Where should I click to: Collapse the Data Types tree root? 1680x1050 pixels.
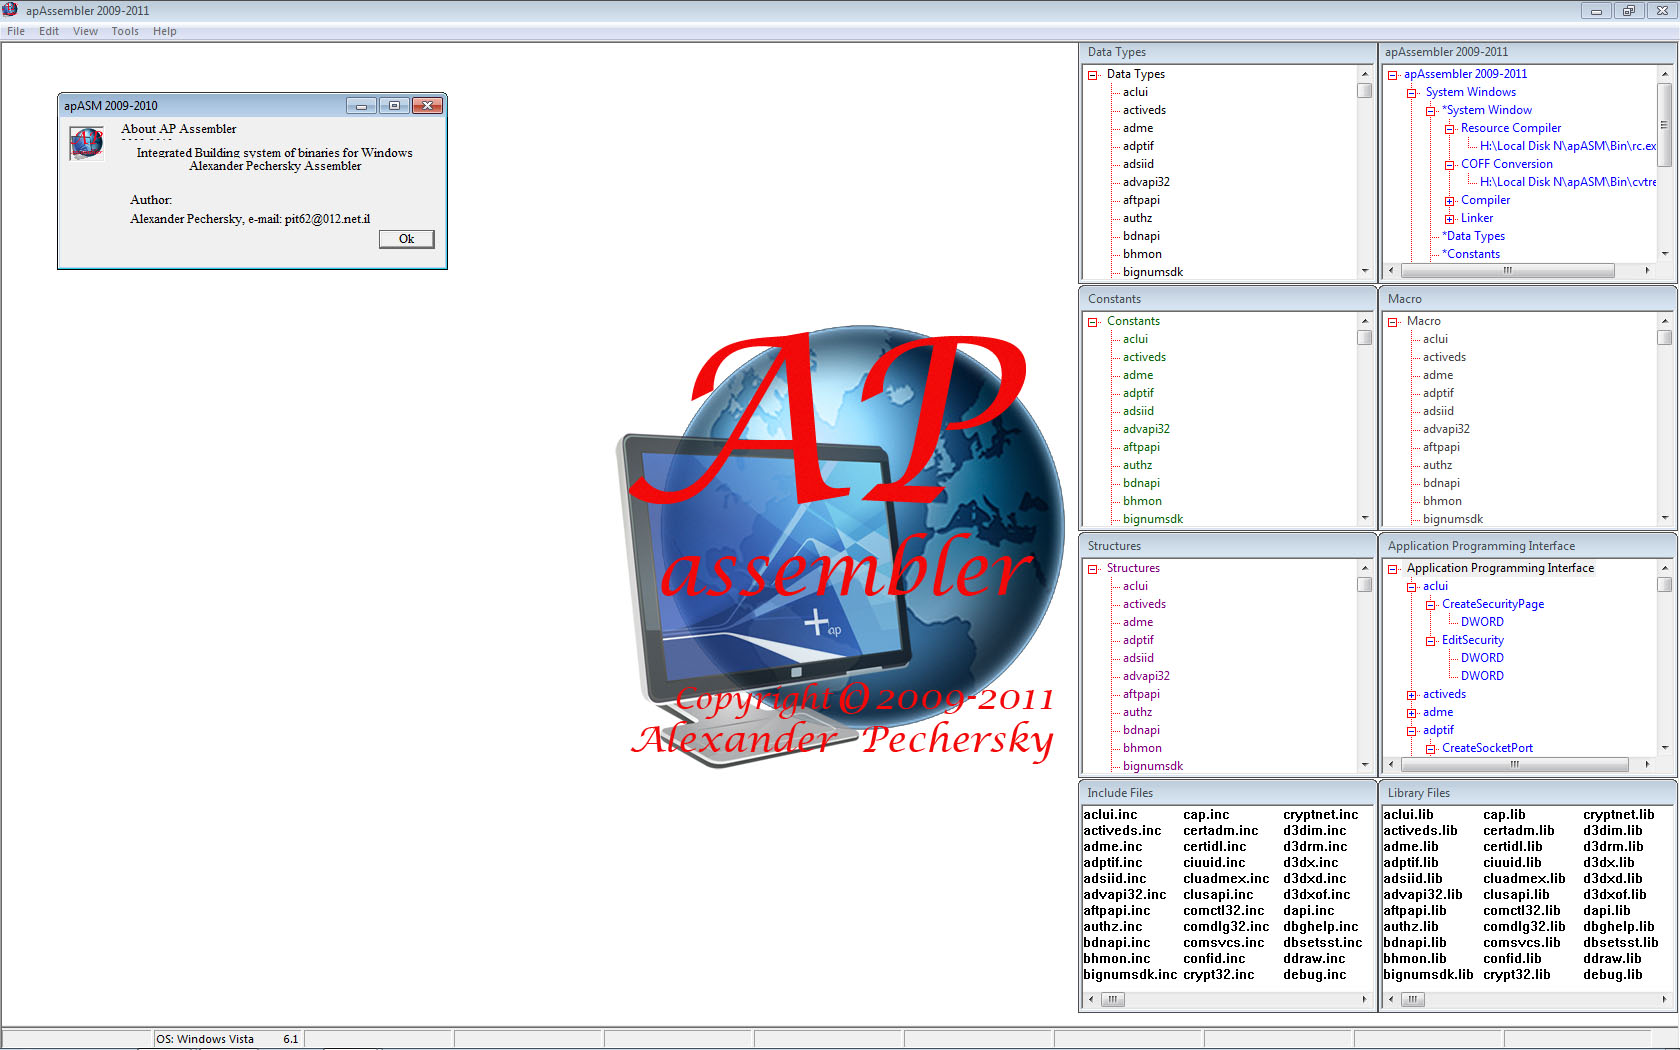(1093, 75)
